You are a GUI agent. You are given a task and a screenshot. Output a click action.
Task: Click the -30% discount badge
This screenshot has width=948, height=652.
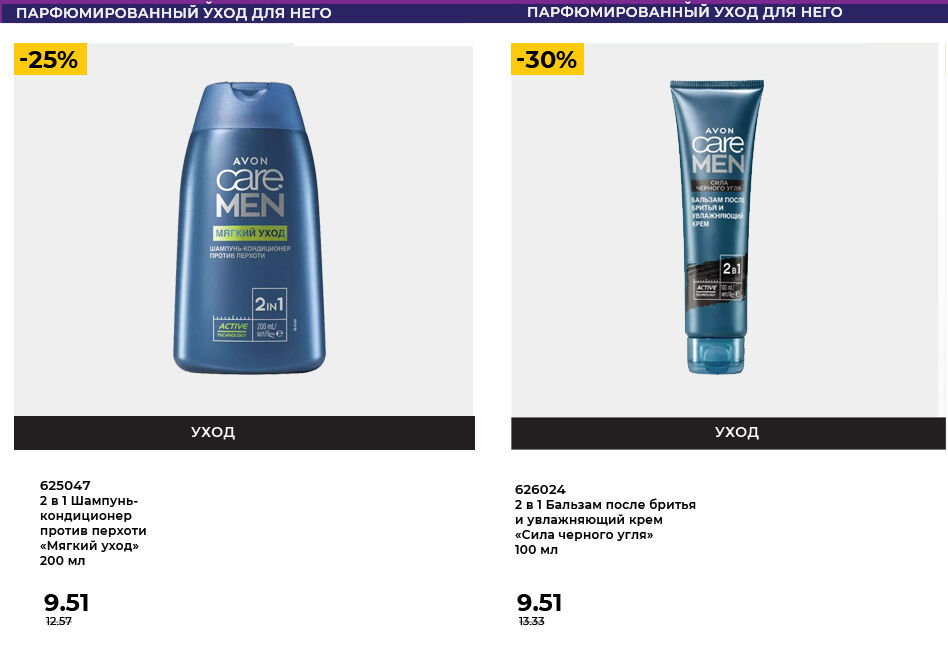[x=547, y=59]
